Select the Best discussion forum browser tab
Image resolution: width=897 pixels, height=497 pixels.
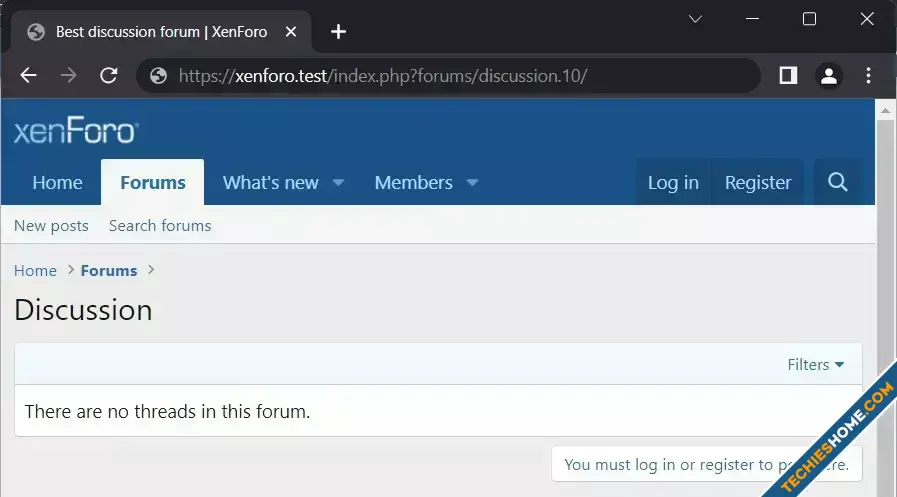coord(161,32)
